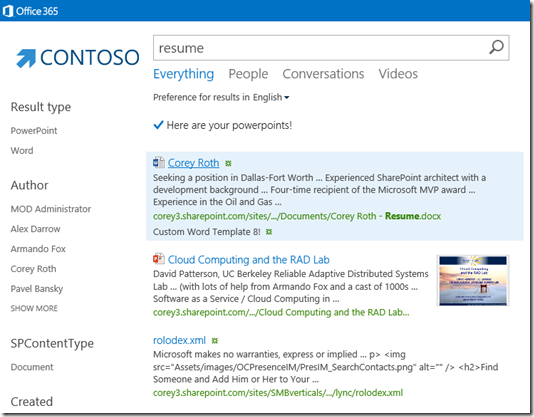
Task: Click green star icon next to rolodex.xml
Action: coord(215,340)
